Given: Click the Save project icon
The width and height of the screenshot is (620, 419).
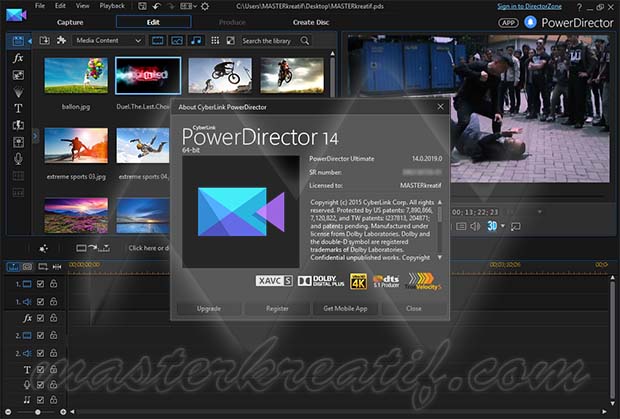Looking at the screenshot, I should click(142, 6).
